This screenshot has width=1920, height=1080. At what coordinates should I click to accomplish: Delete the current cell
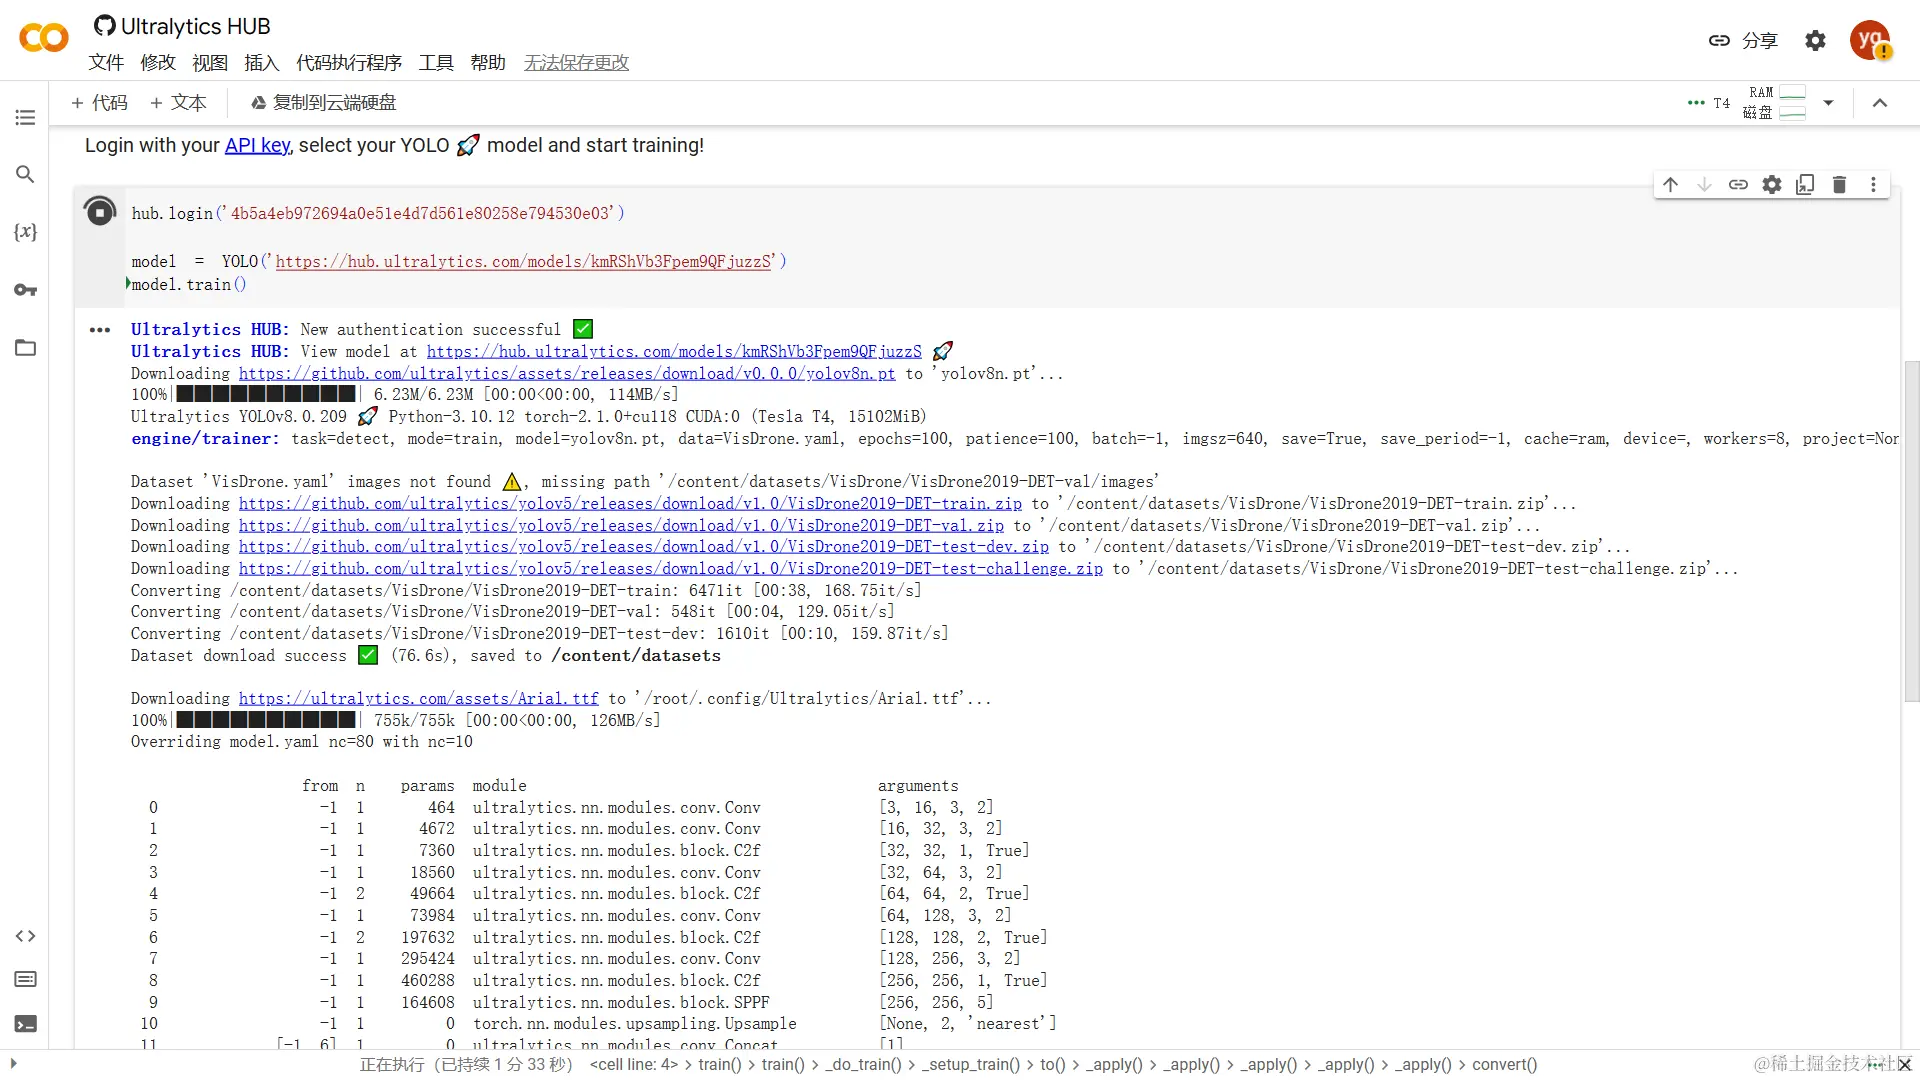1839,185
